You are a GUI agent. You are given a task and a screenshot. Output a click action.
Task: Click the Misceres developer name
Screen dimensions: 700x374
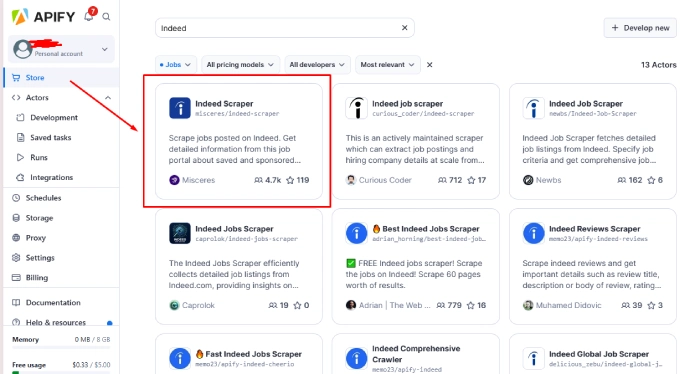tap(198, 180)
